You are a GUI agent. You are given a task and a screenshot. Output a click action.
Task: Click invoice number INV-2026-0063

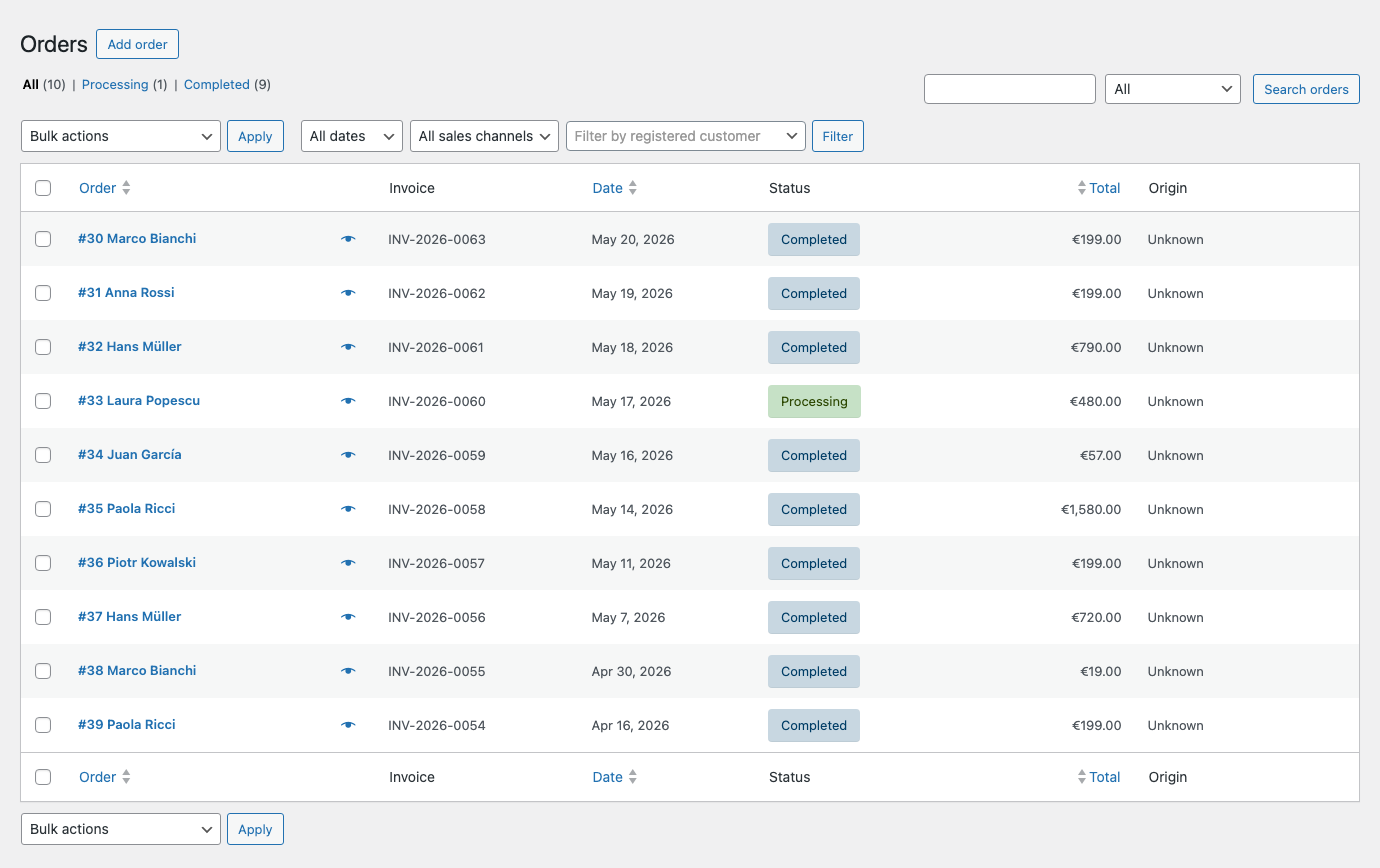[437, 239]
